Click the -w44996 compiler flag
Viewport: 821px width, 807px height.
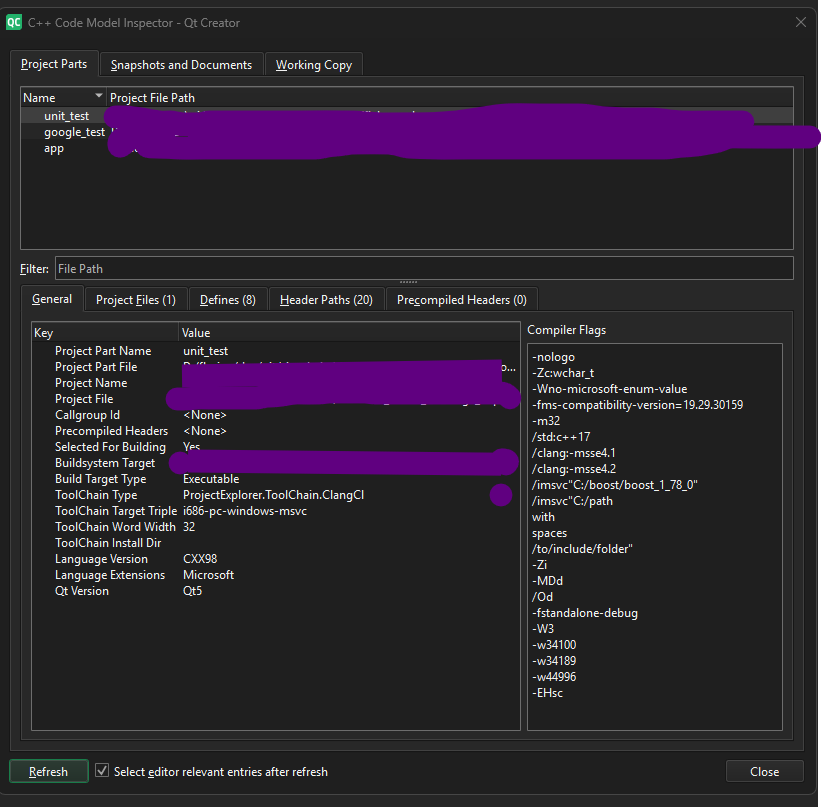(x=554, y=677)
